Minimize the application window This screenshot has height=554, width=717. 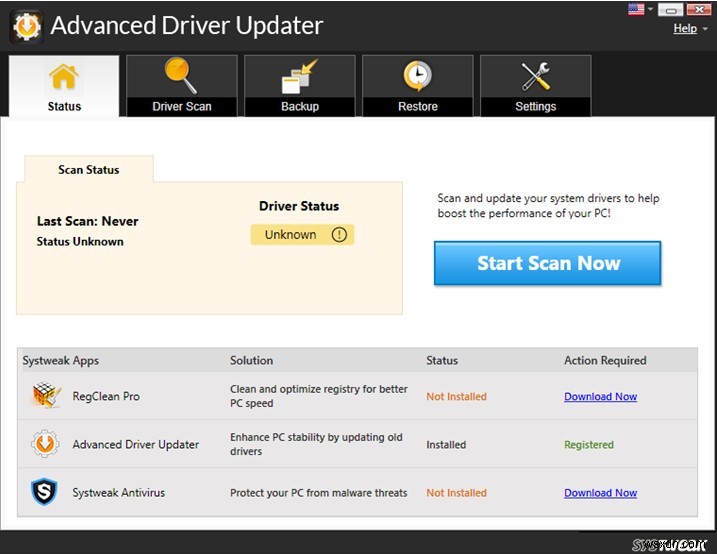(670, 9)
